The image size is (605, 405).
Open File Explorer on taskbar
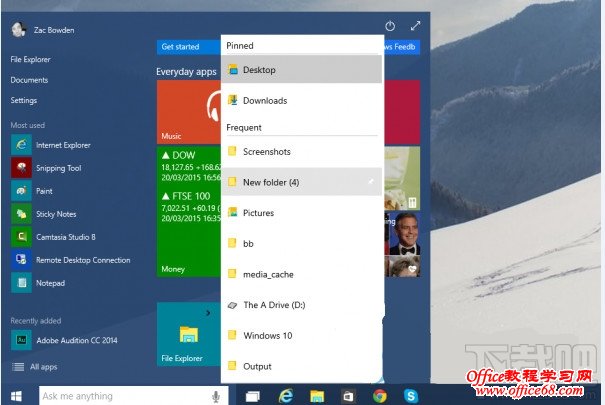click(x=317, y=396)
